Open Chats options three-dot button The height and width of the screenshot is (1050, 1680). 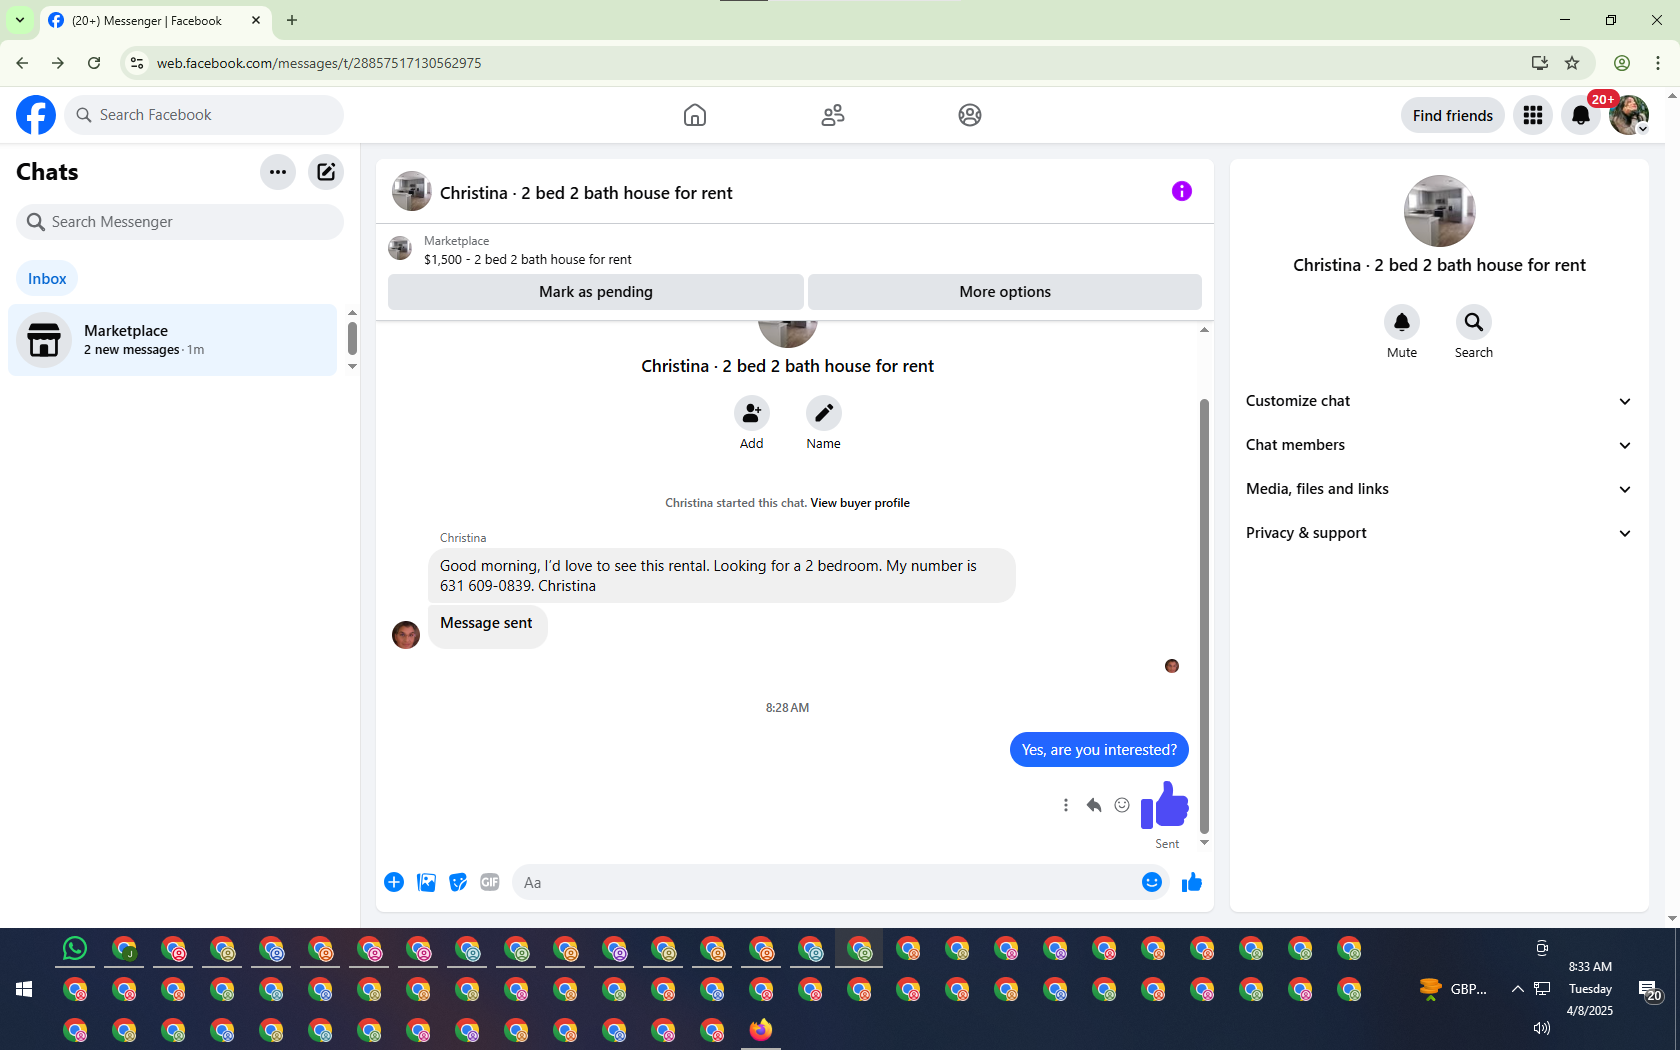278,172
